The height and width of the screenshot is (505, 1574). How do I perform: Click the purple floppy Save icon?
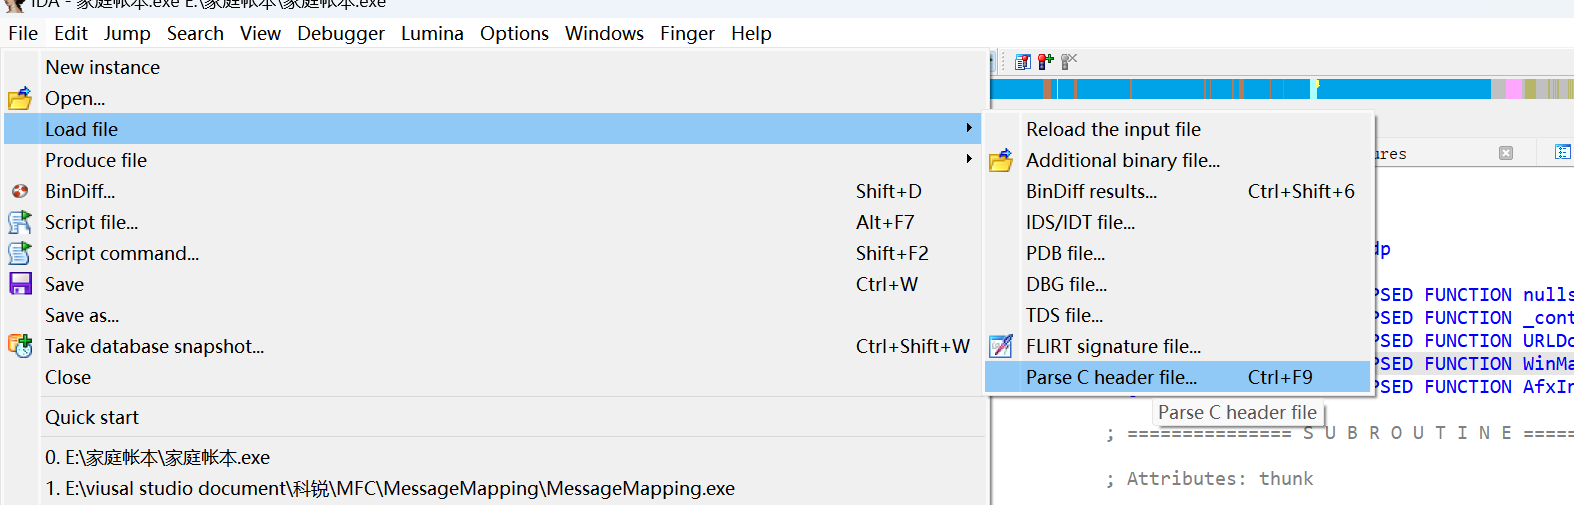[20, 284]
